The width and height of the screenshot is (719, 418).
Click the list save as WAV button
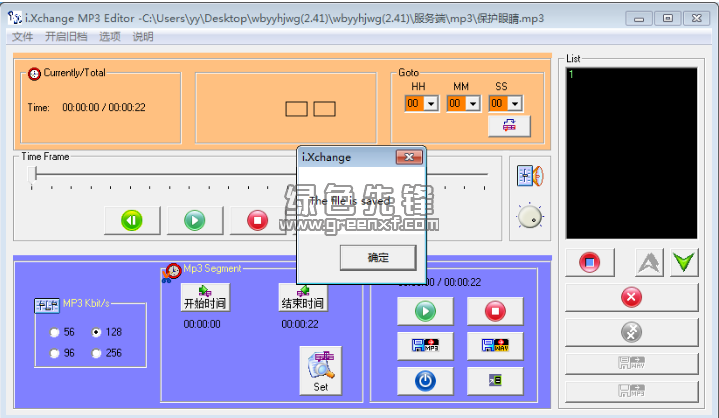631,364
